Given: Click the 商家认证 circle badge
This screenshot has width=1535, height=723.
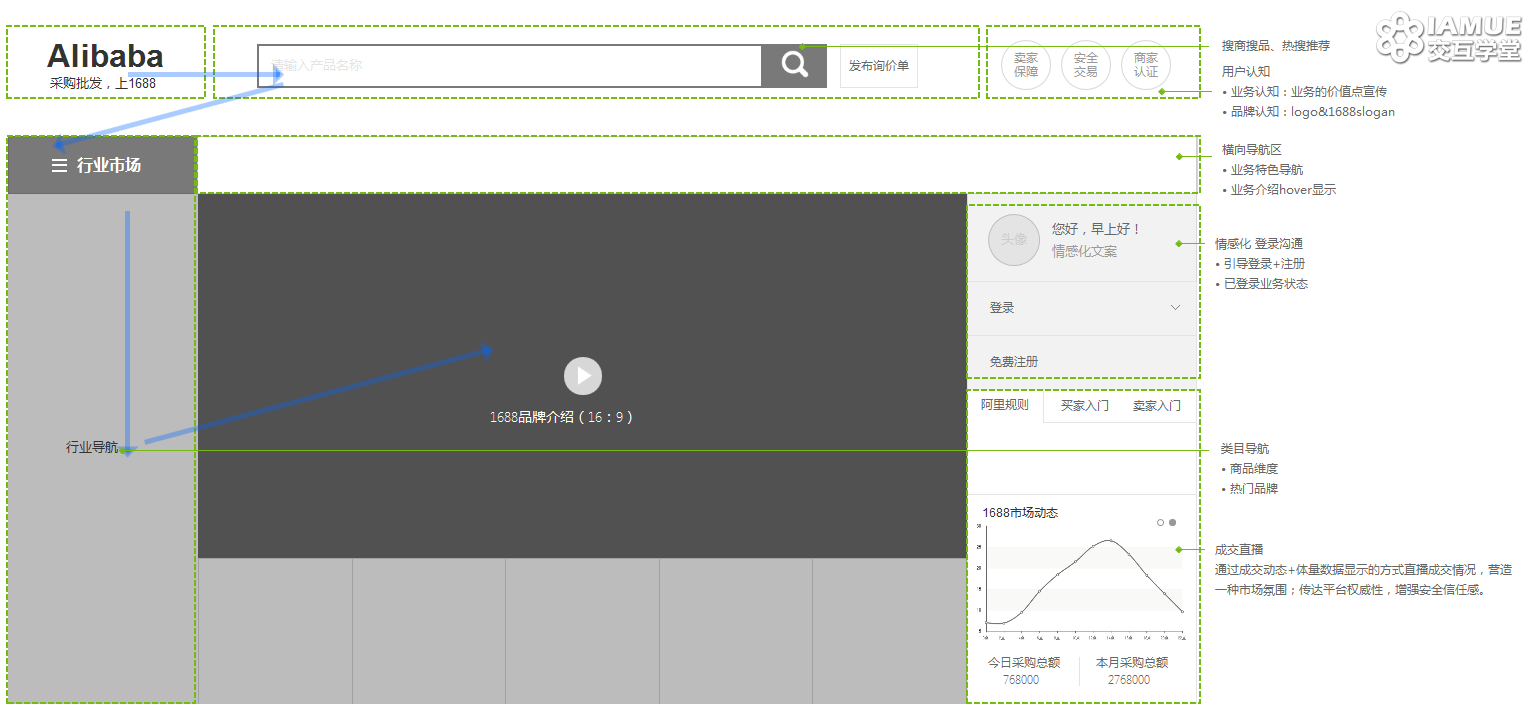Looking at the screenshot, I should (1146, 65).
